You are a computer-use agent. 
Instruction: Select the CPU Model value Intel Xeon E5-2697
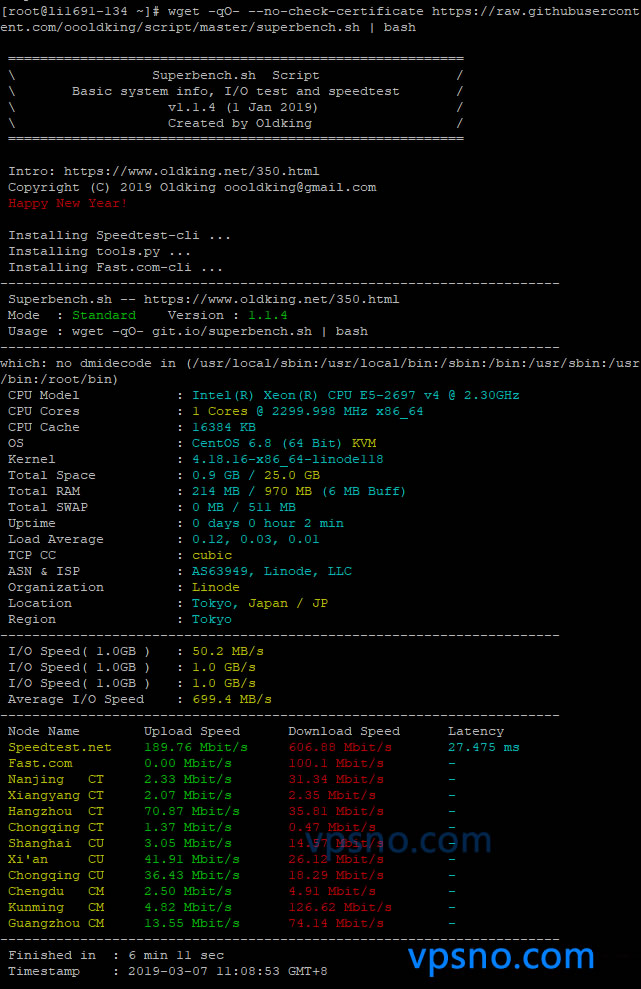point(355,395)
